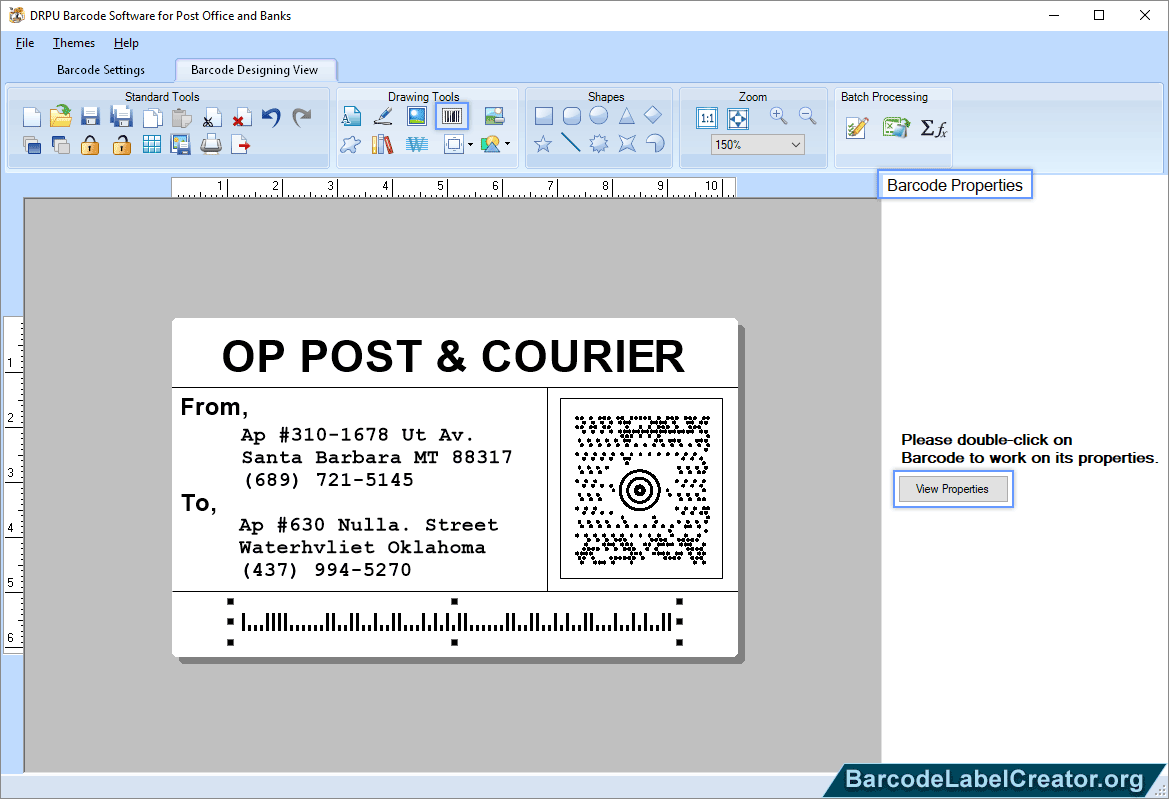Export the label (page with red arrow)
This screenshot has height=799, width=1169.
click(241, 145)
